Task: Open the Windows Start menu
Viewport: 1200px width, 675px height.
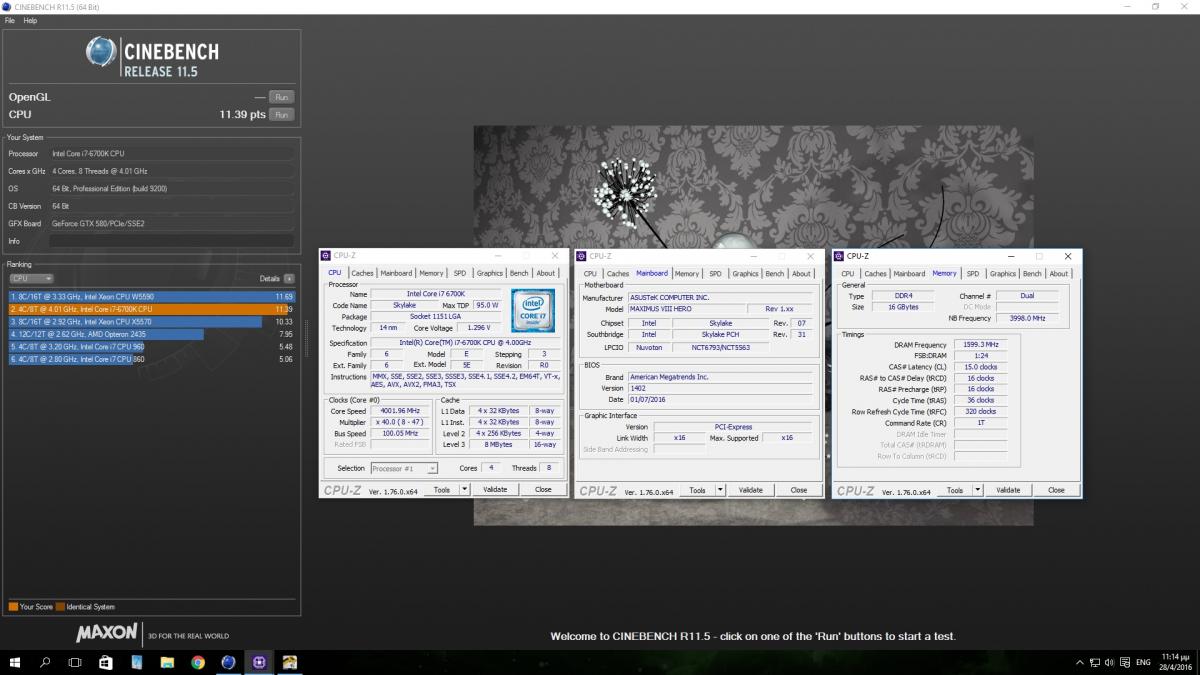Action: click(x=15, y=662)
